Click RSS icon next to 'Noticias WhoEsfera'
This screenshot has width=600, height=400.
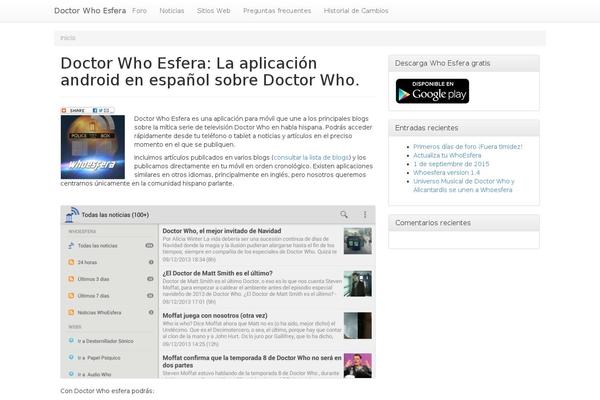(x=71, y=312)
